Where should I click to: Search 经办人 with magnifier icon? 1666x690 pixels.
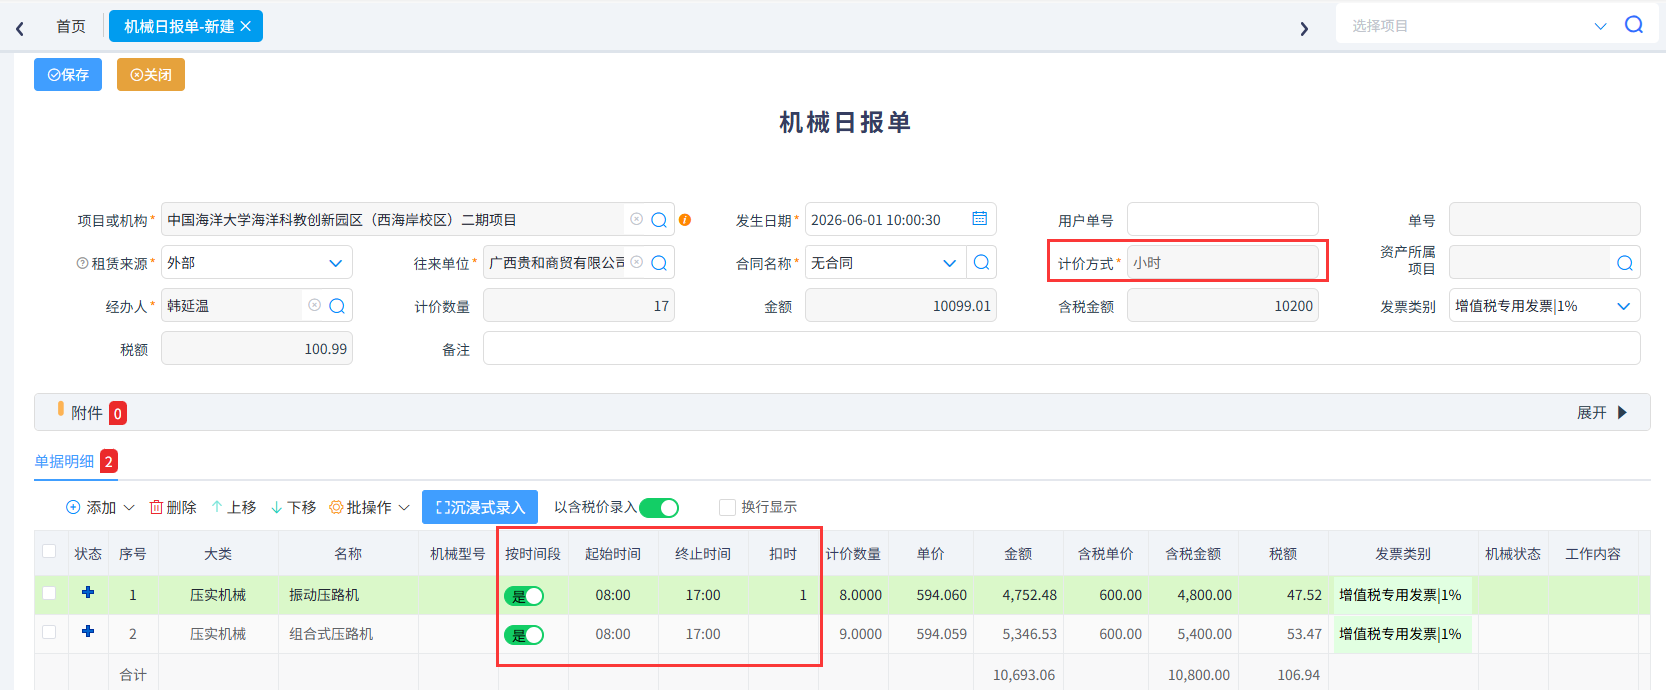337,306
